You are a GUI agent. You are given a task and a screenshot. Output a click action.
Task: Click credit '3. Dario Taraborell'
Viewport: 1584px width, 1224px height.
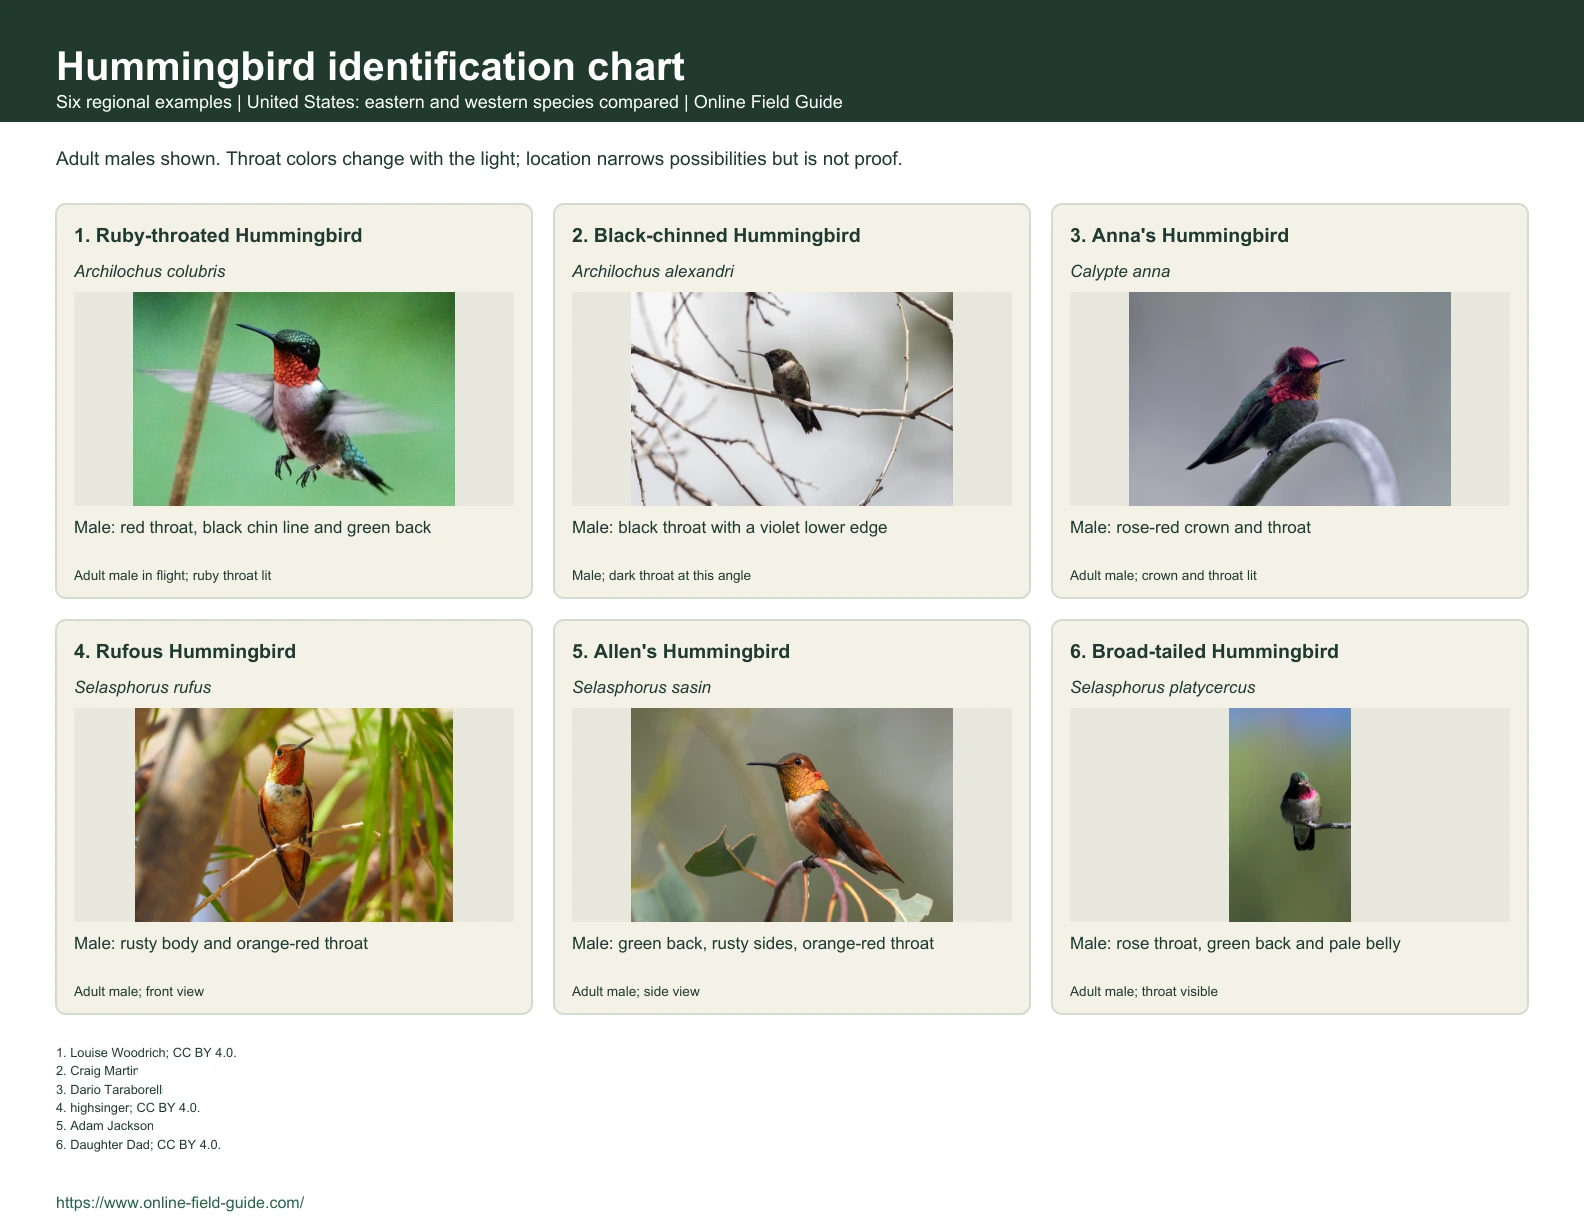[x=109, y=1089]
